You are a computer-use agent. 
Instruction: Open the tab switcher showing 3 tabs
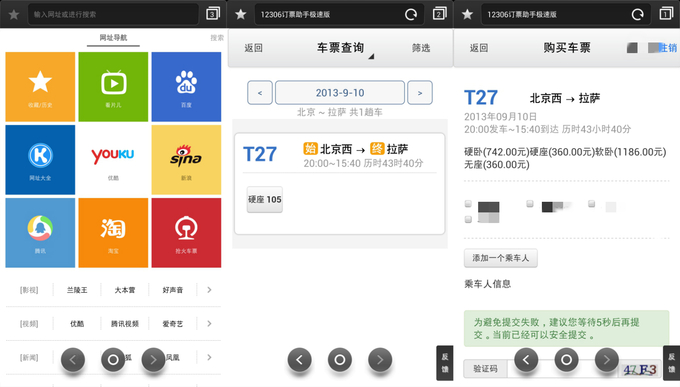tap(212, 14)
